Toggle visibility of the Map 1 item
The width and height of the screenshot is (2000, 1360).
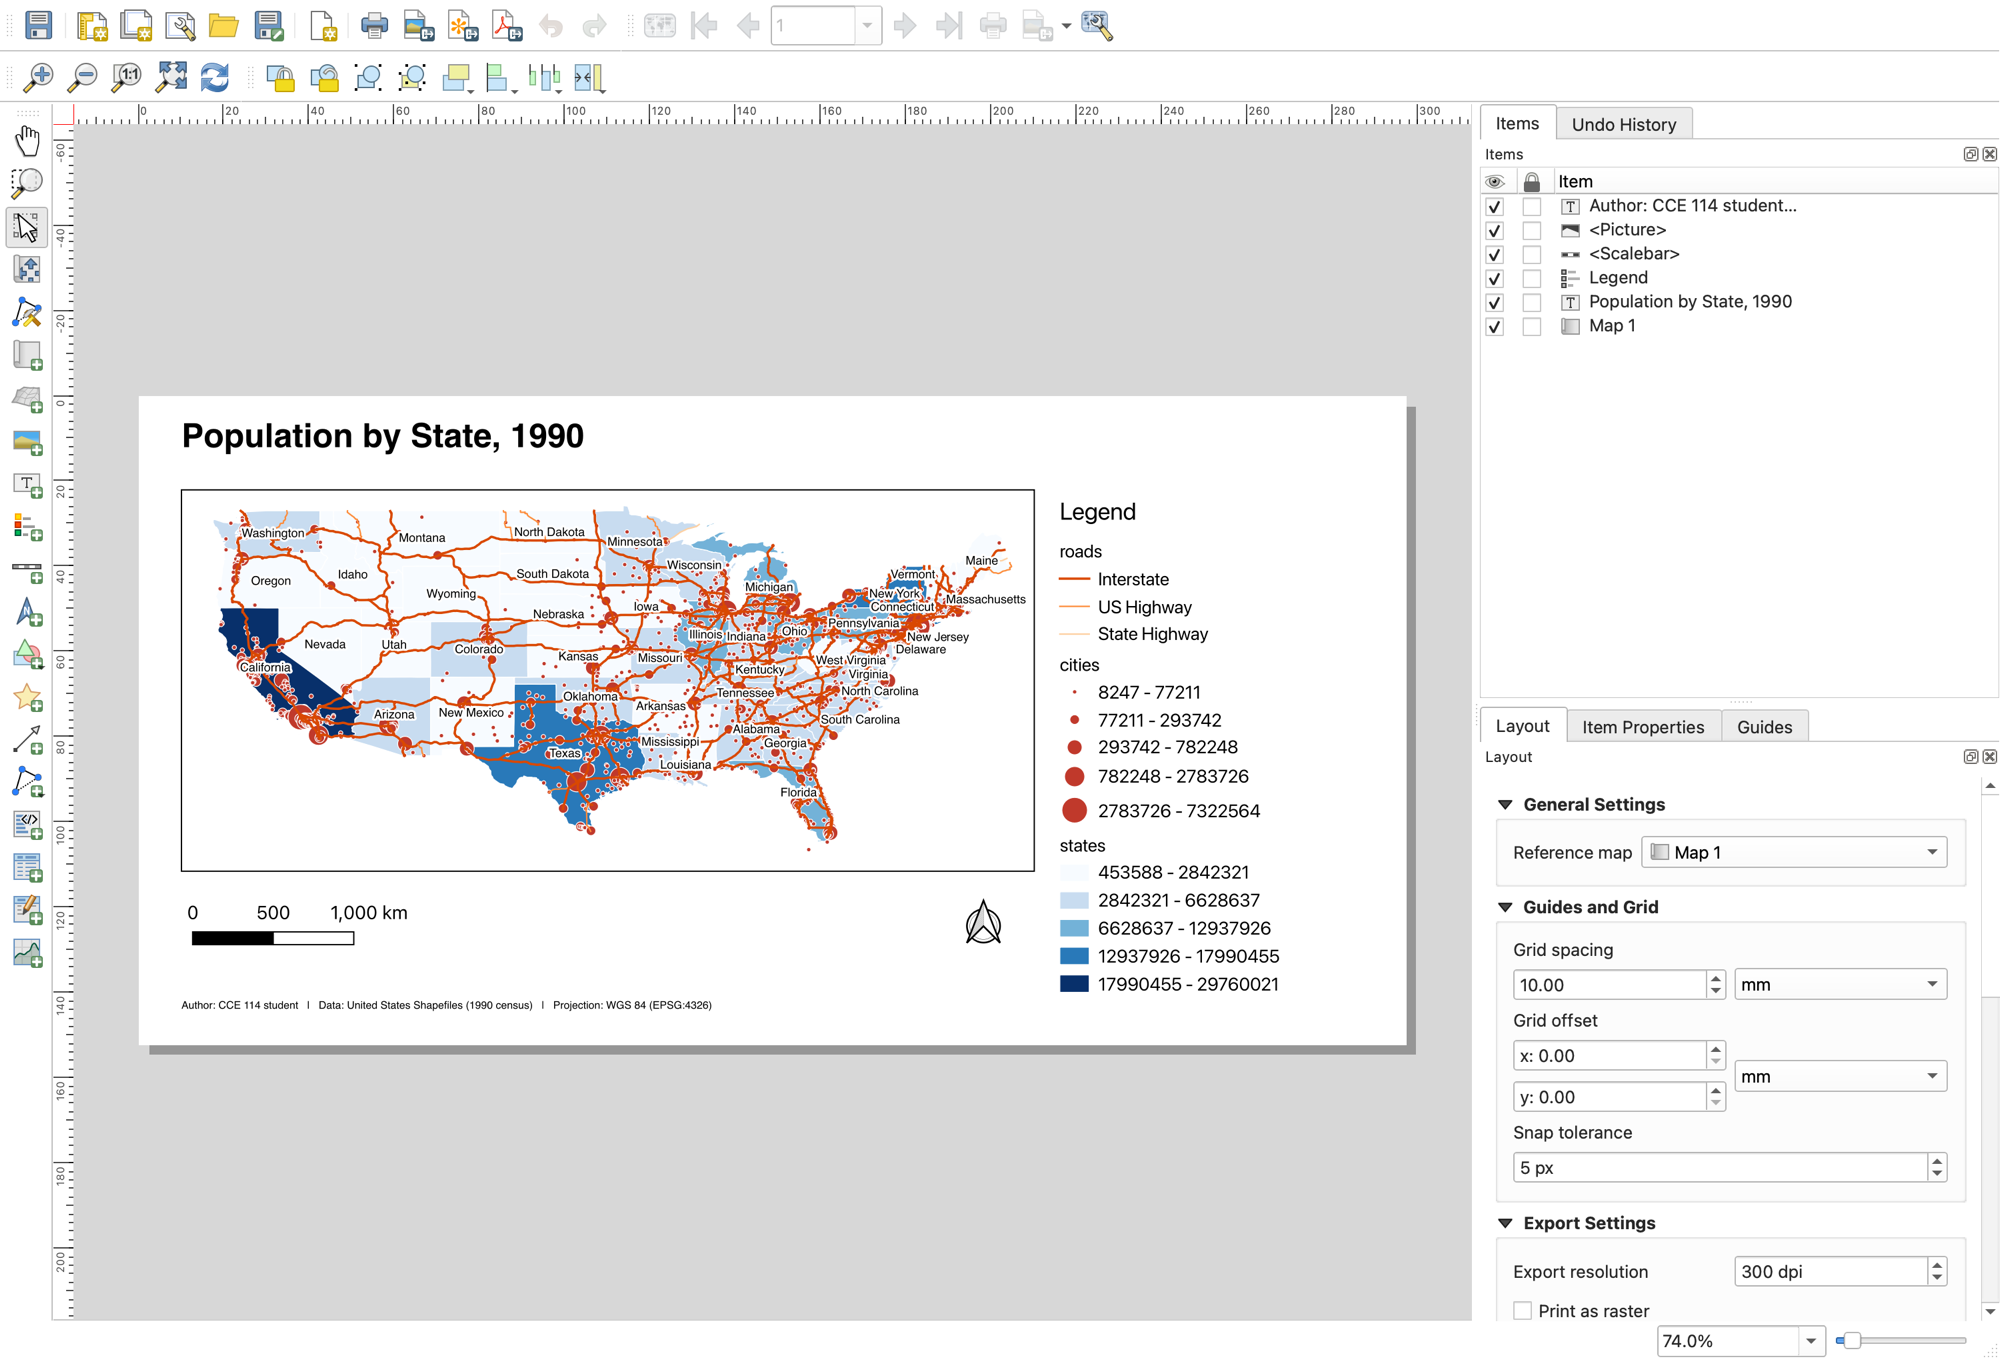point(1495,327)
